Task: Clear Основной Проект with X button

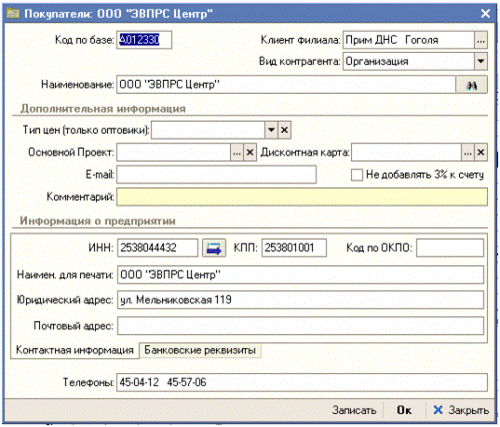Action: [250, 152]
